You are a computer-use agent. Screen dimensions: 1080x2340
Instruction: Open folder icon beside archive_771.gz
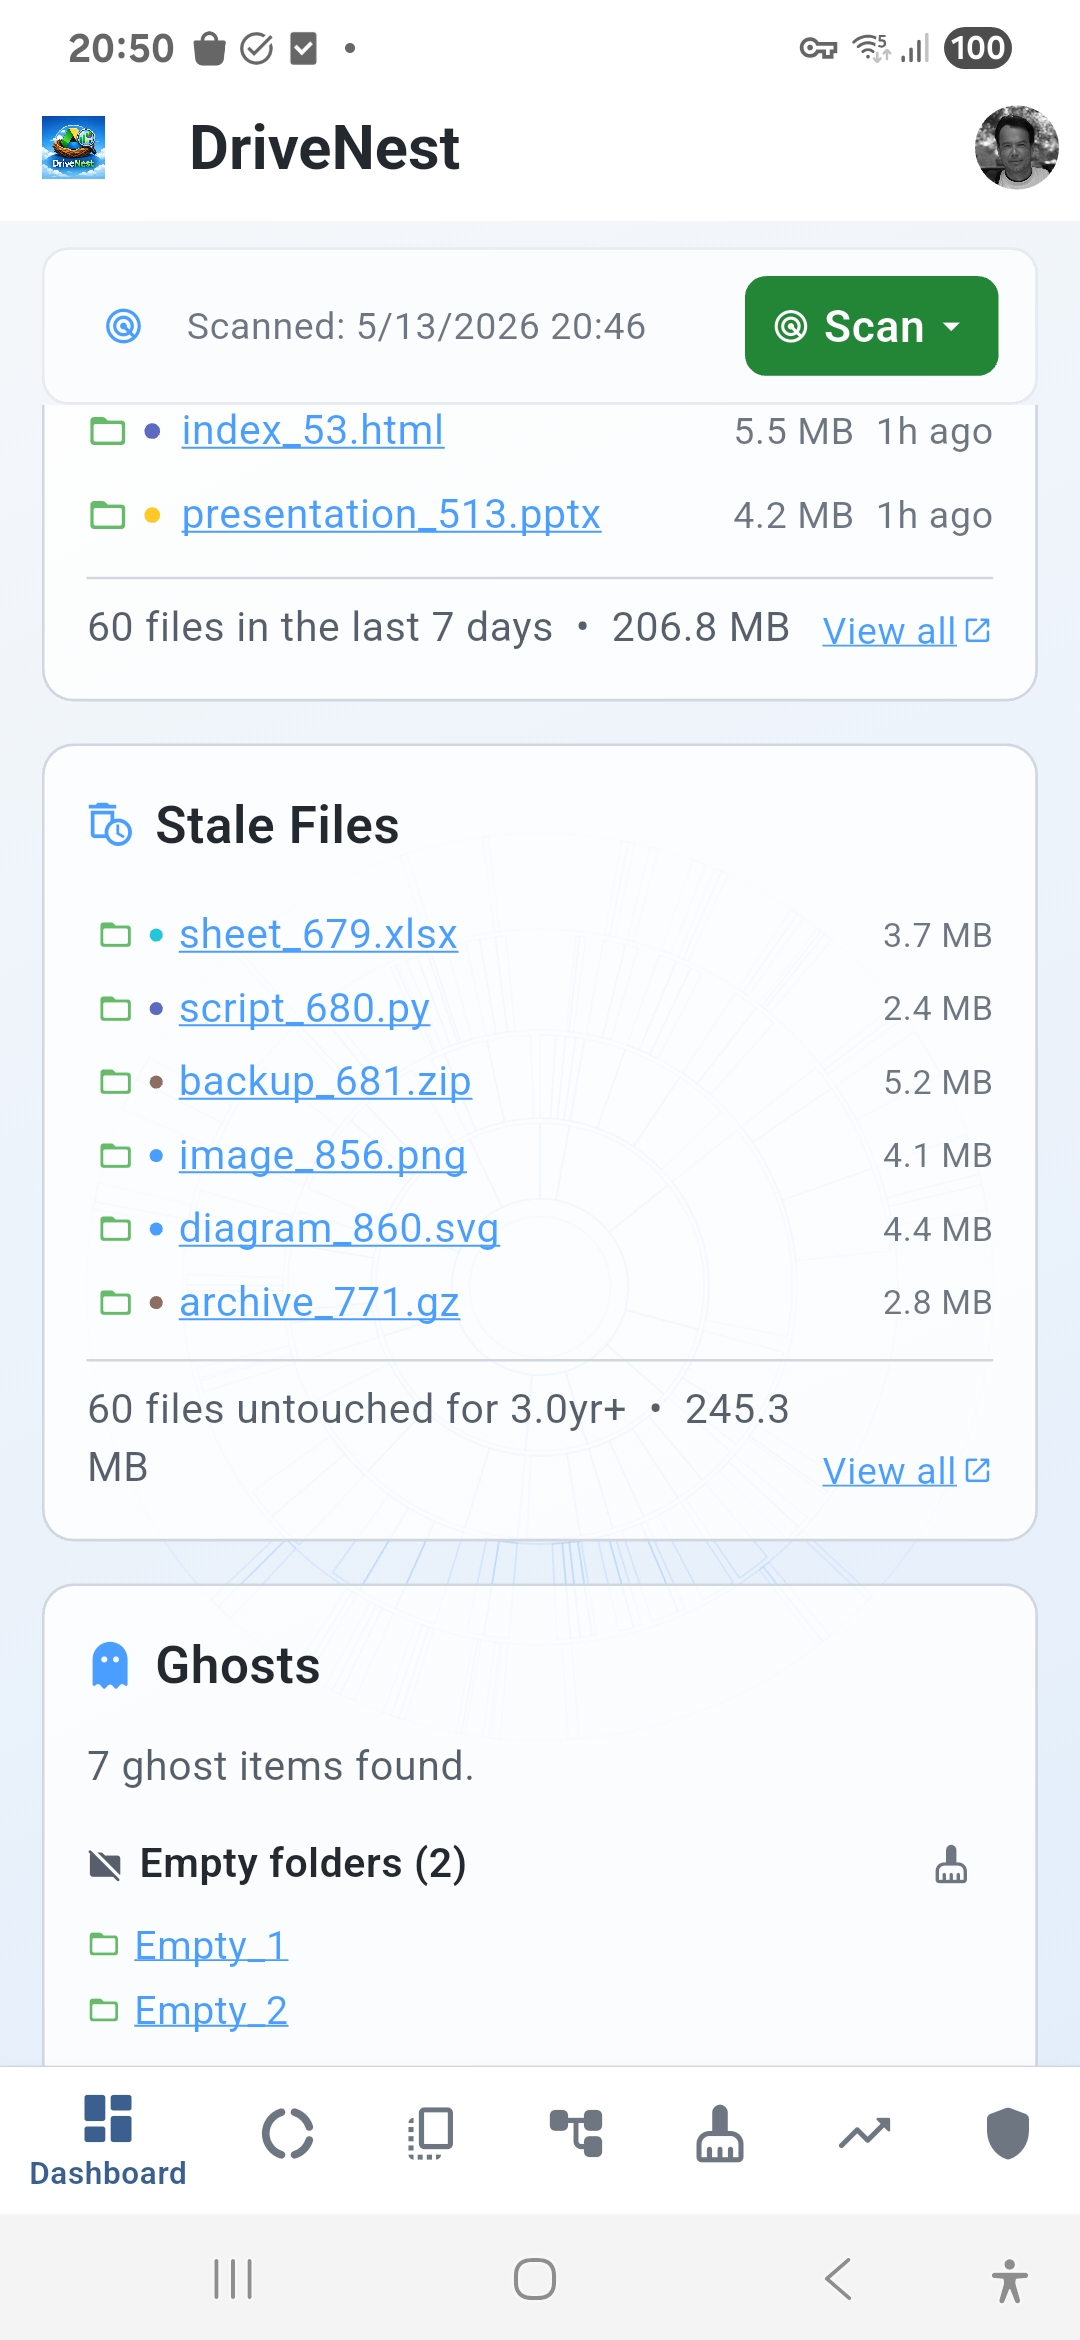(116, 1302)
